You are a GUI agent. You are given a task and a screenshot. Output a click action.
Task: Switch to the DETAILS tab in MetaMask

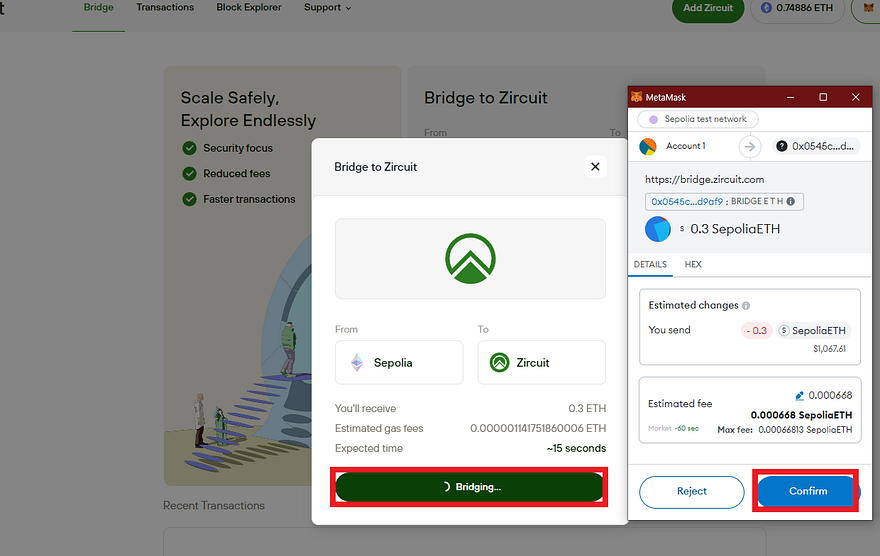point(650,264)
